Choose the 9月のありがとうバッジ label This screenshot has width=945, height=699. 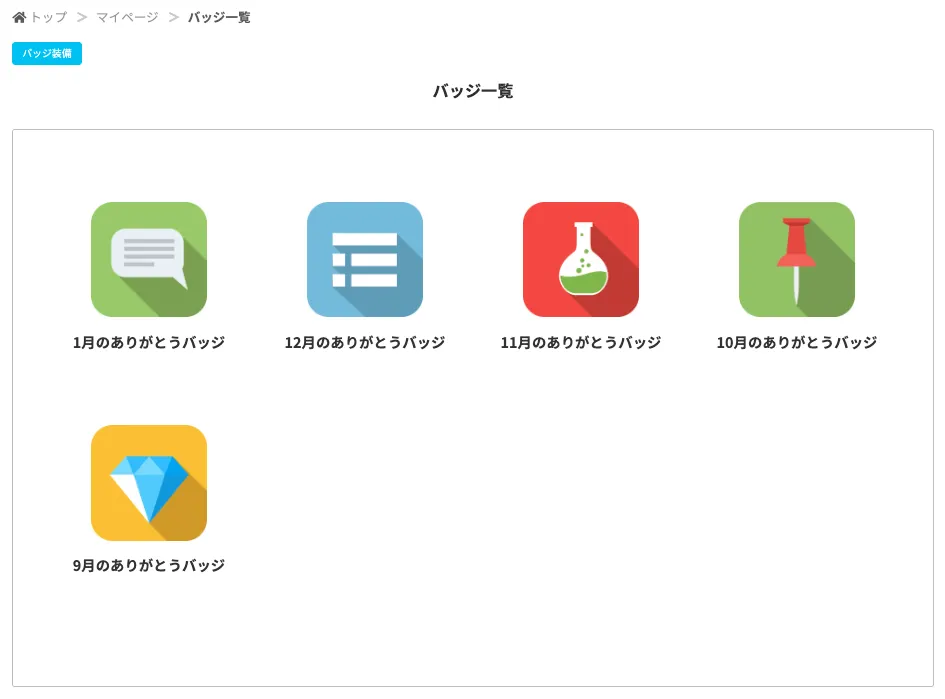(149, 565)
